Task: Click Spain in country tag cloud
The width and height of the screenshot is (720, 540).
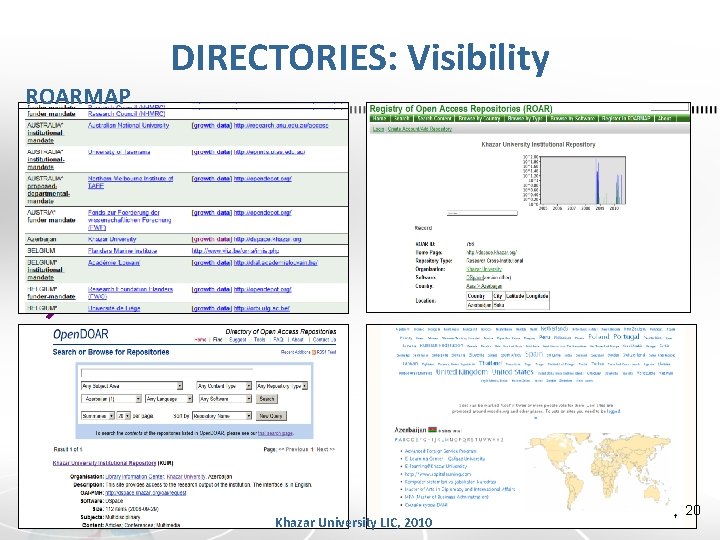Action: point(534,354)
